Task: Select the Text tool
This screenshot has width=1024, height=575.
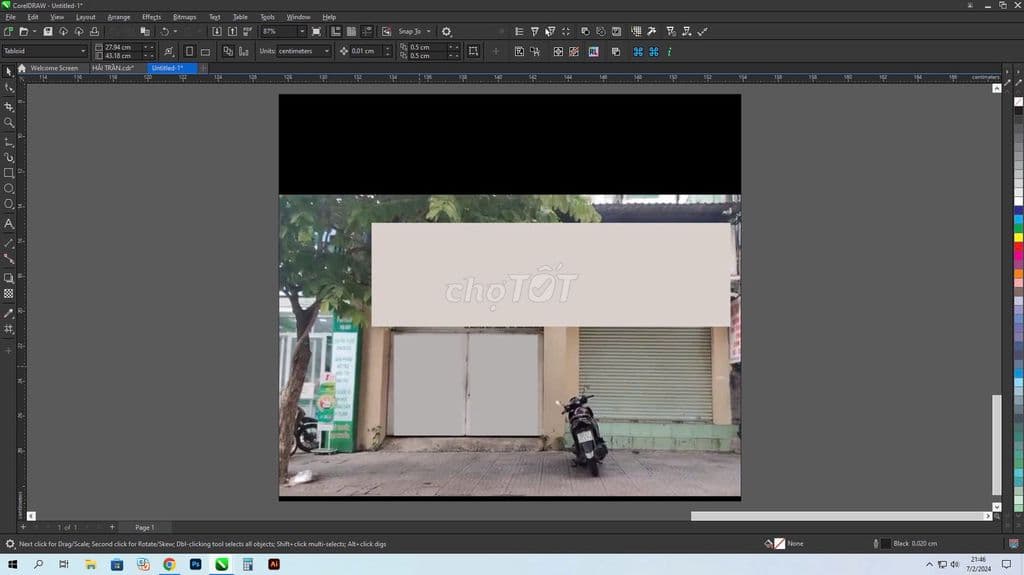Action: click(8, 223)
